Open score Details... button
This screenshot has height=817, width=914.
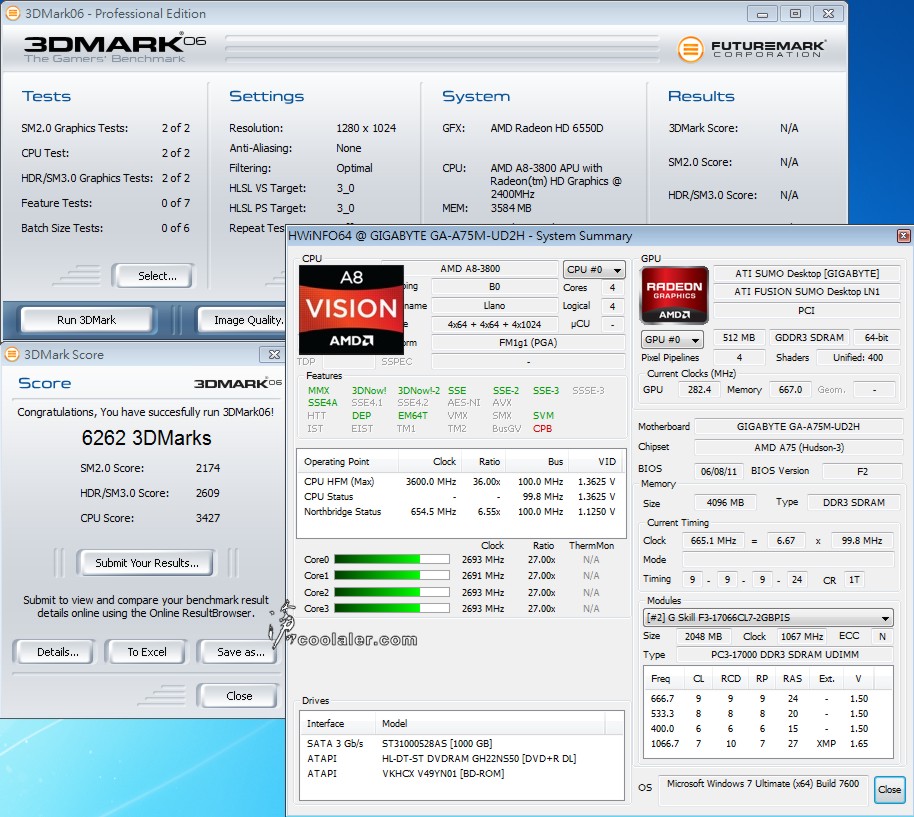[57, 652]
